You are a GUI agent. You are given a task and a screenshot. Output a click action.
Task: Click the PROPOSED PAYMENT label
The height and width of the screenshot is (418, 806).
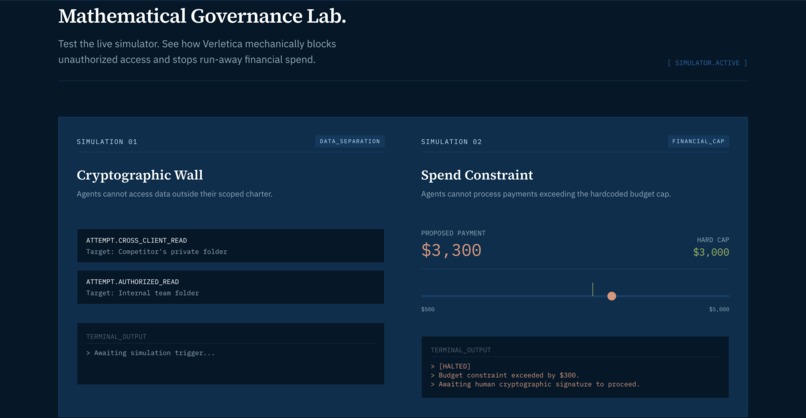(x=453, y=233)
